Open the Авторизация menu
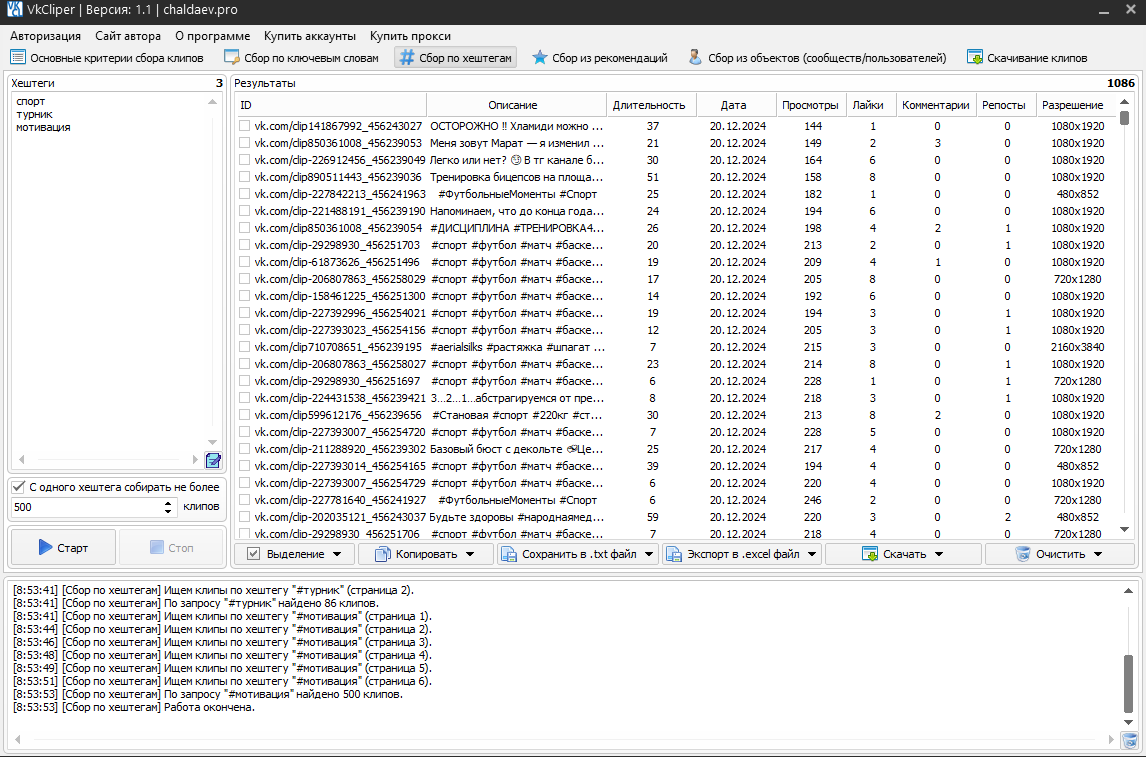Screen dimensions: 1146x757 click(x=45, y=36)
